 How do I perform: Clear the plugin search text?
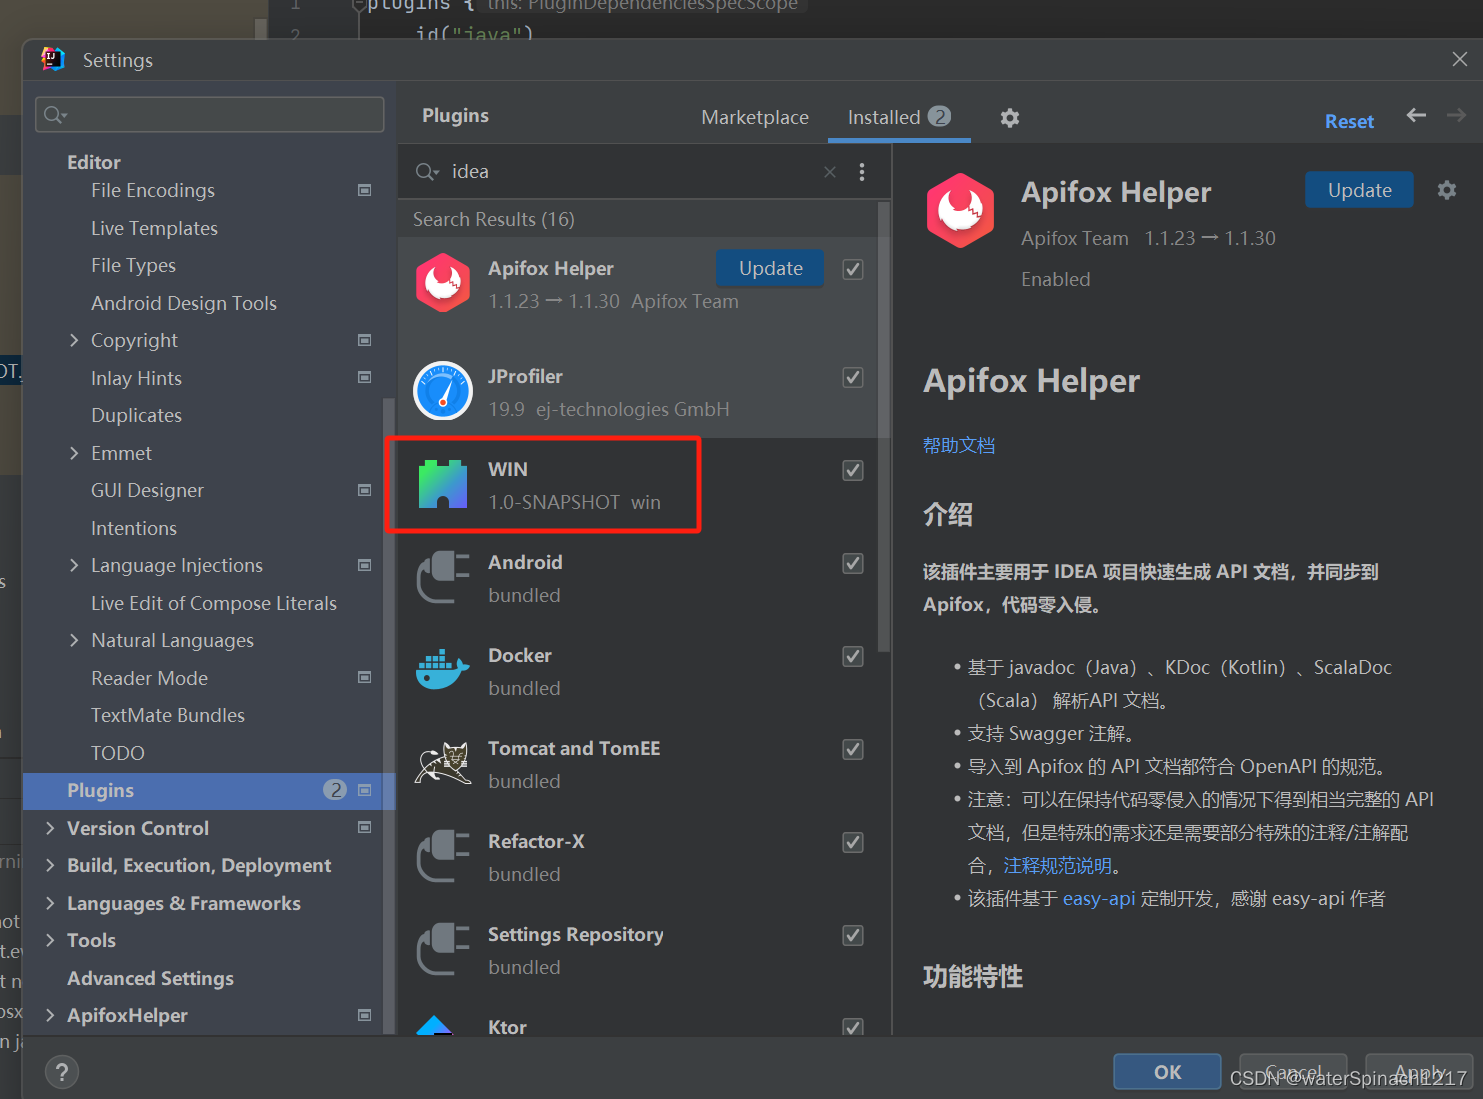pyautogui.click(x=830, y=172)
